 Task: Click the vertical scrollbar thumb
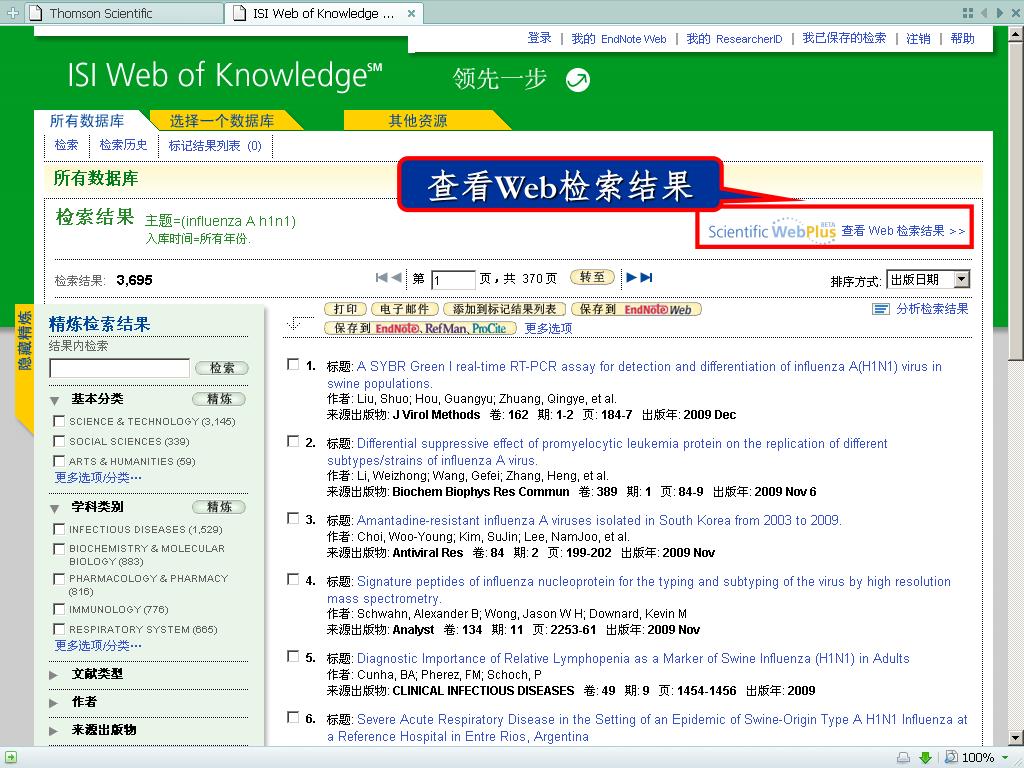[x=1016, y=200]
